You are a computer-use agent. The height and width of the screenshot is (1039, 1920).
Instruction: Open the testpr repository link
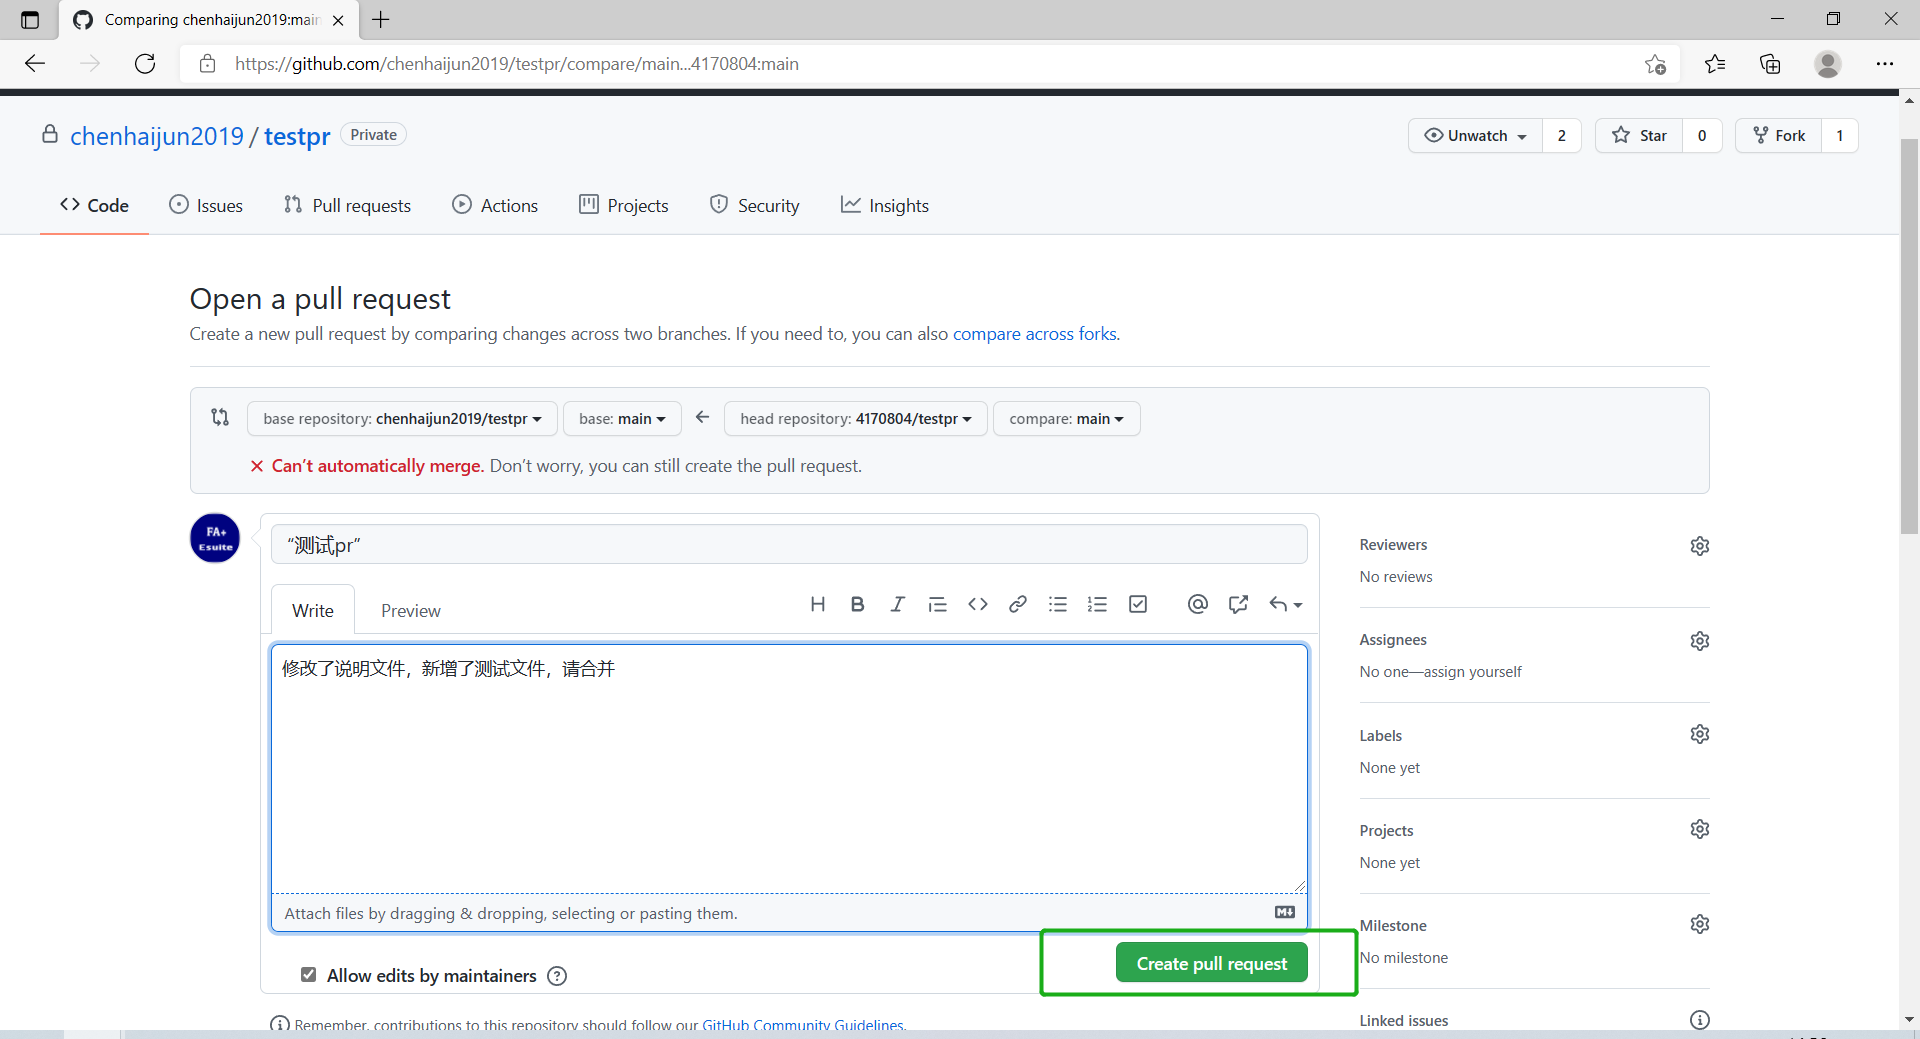coord(297,136)
